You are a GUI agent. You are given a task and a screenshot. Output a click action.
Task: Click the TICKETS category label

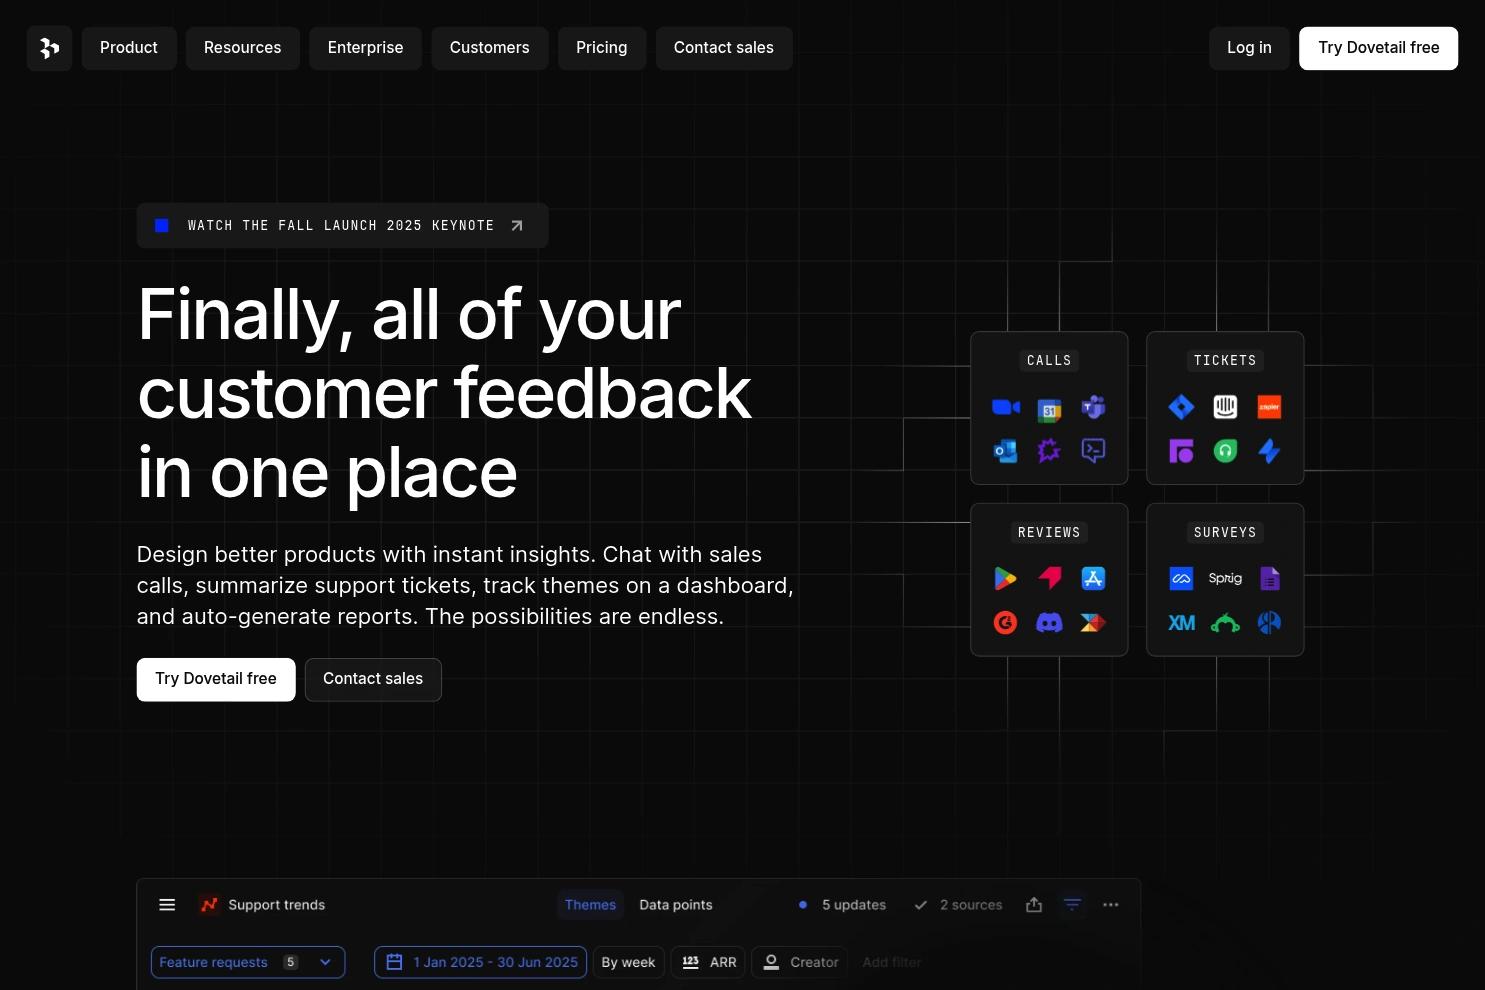click(x=1225, y=360)
